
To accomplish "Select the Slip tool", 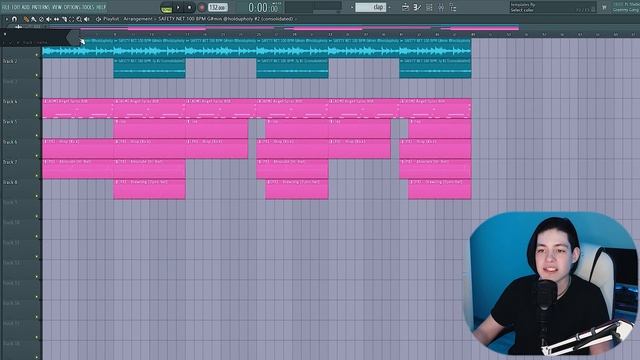I will pos(56,19).
